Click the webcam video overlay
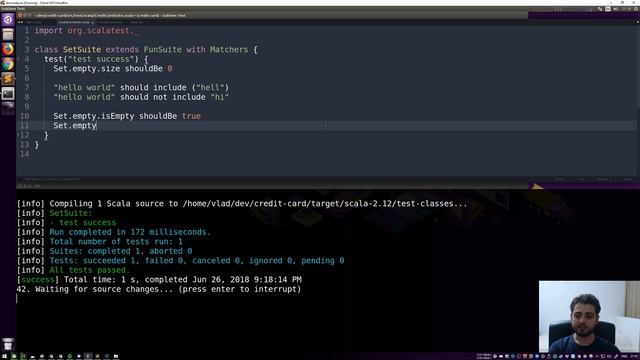640x360 pixels. point(589,316)
